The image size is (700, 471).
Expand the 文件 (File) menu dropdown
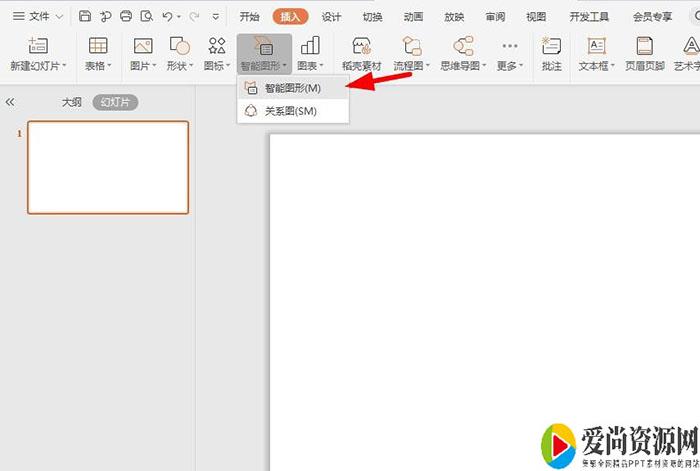(58, 16)
